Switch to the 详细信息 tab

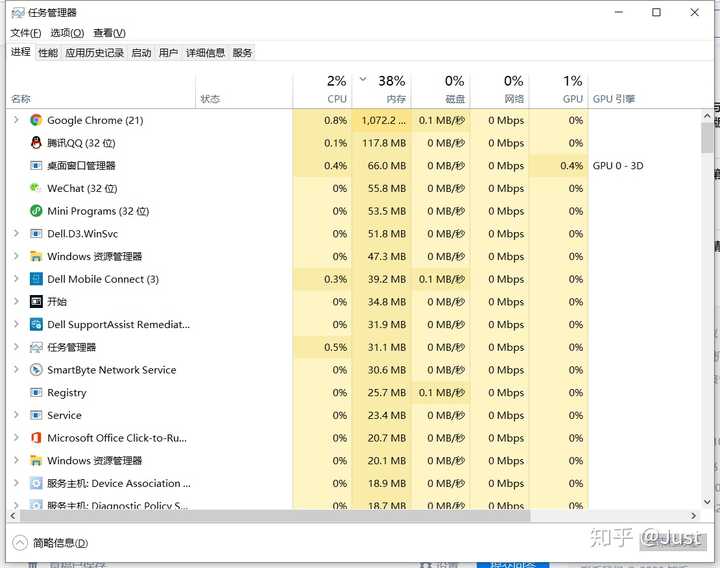(205, 53)
